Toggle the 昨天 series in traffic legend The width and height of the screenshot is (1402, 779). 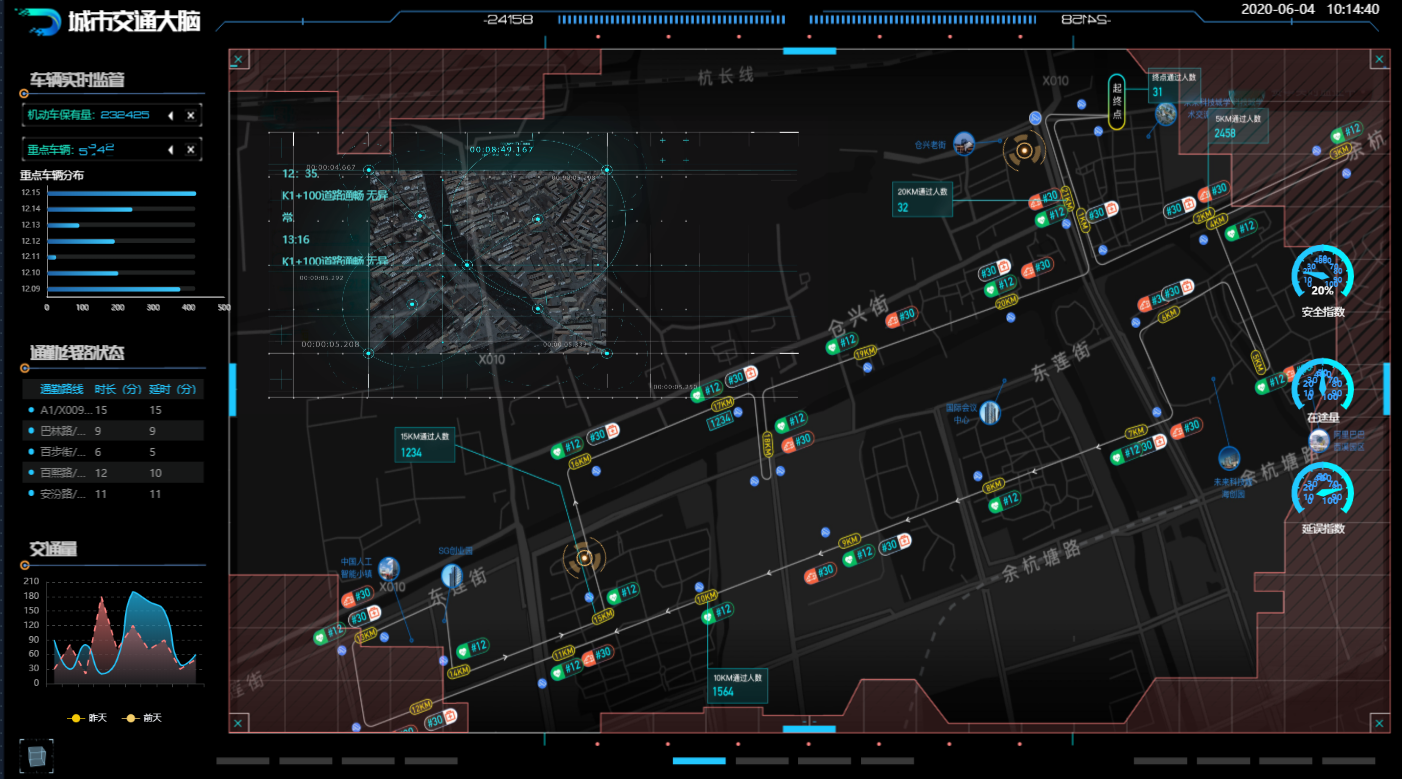click(88, 718)
